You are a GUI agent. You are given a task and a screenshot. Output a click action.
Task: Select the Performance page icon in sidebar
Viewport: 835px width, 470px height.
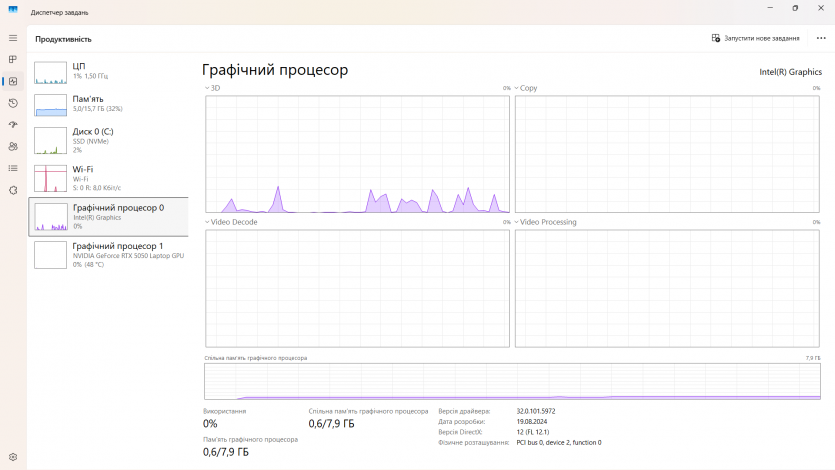(x=13, y=81)
